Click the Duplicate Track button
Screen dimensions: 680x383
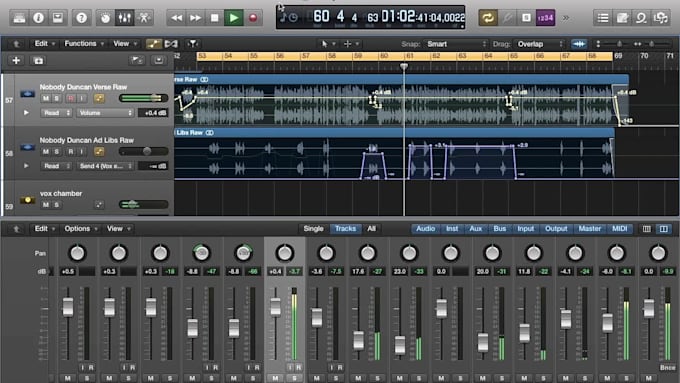pyautogui.click(x=38, y=60)
